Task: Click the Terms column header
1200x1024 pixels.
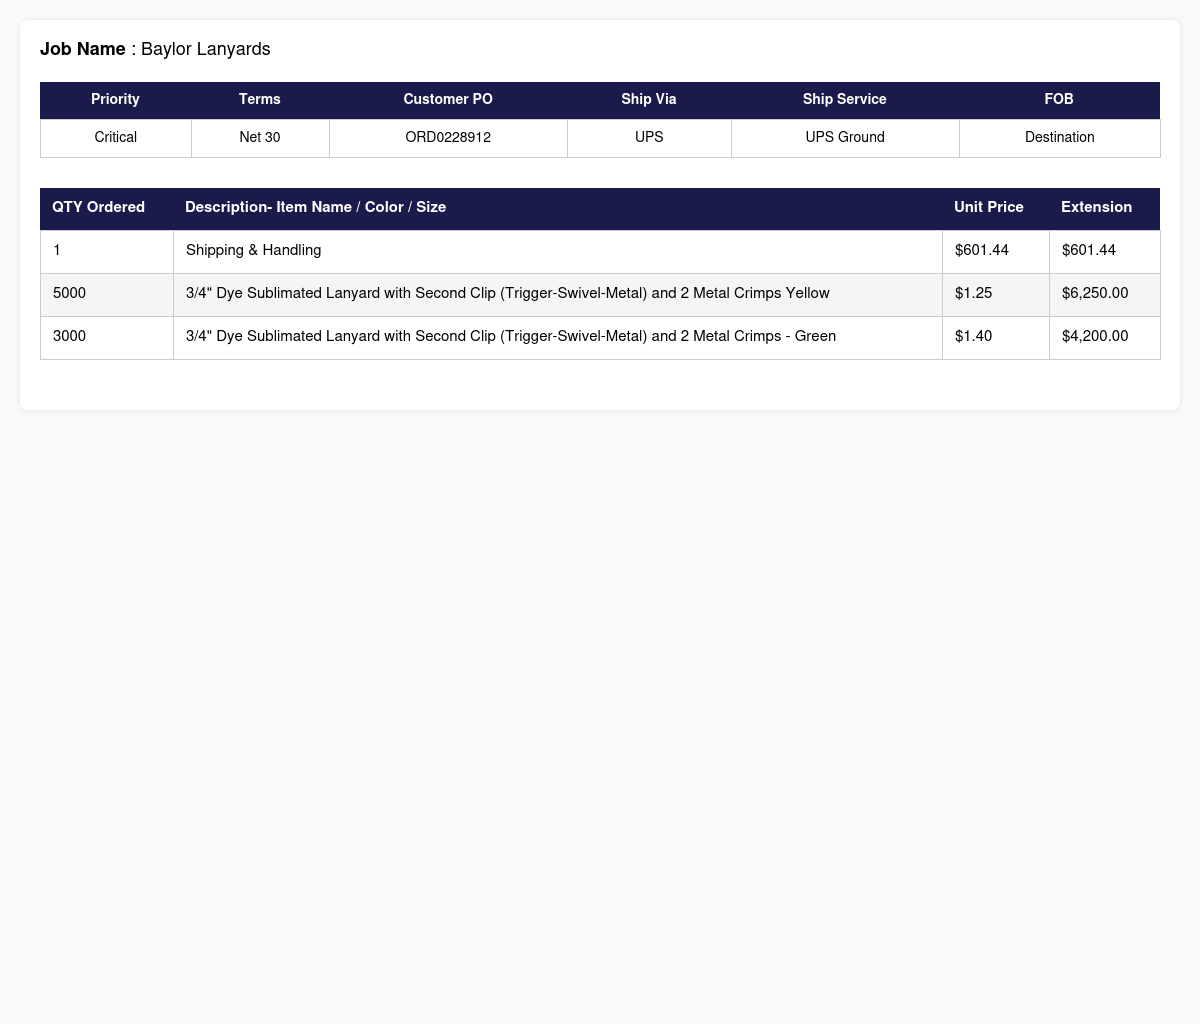Action: coord(260,100)
